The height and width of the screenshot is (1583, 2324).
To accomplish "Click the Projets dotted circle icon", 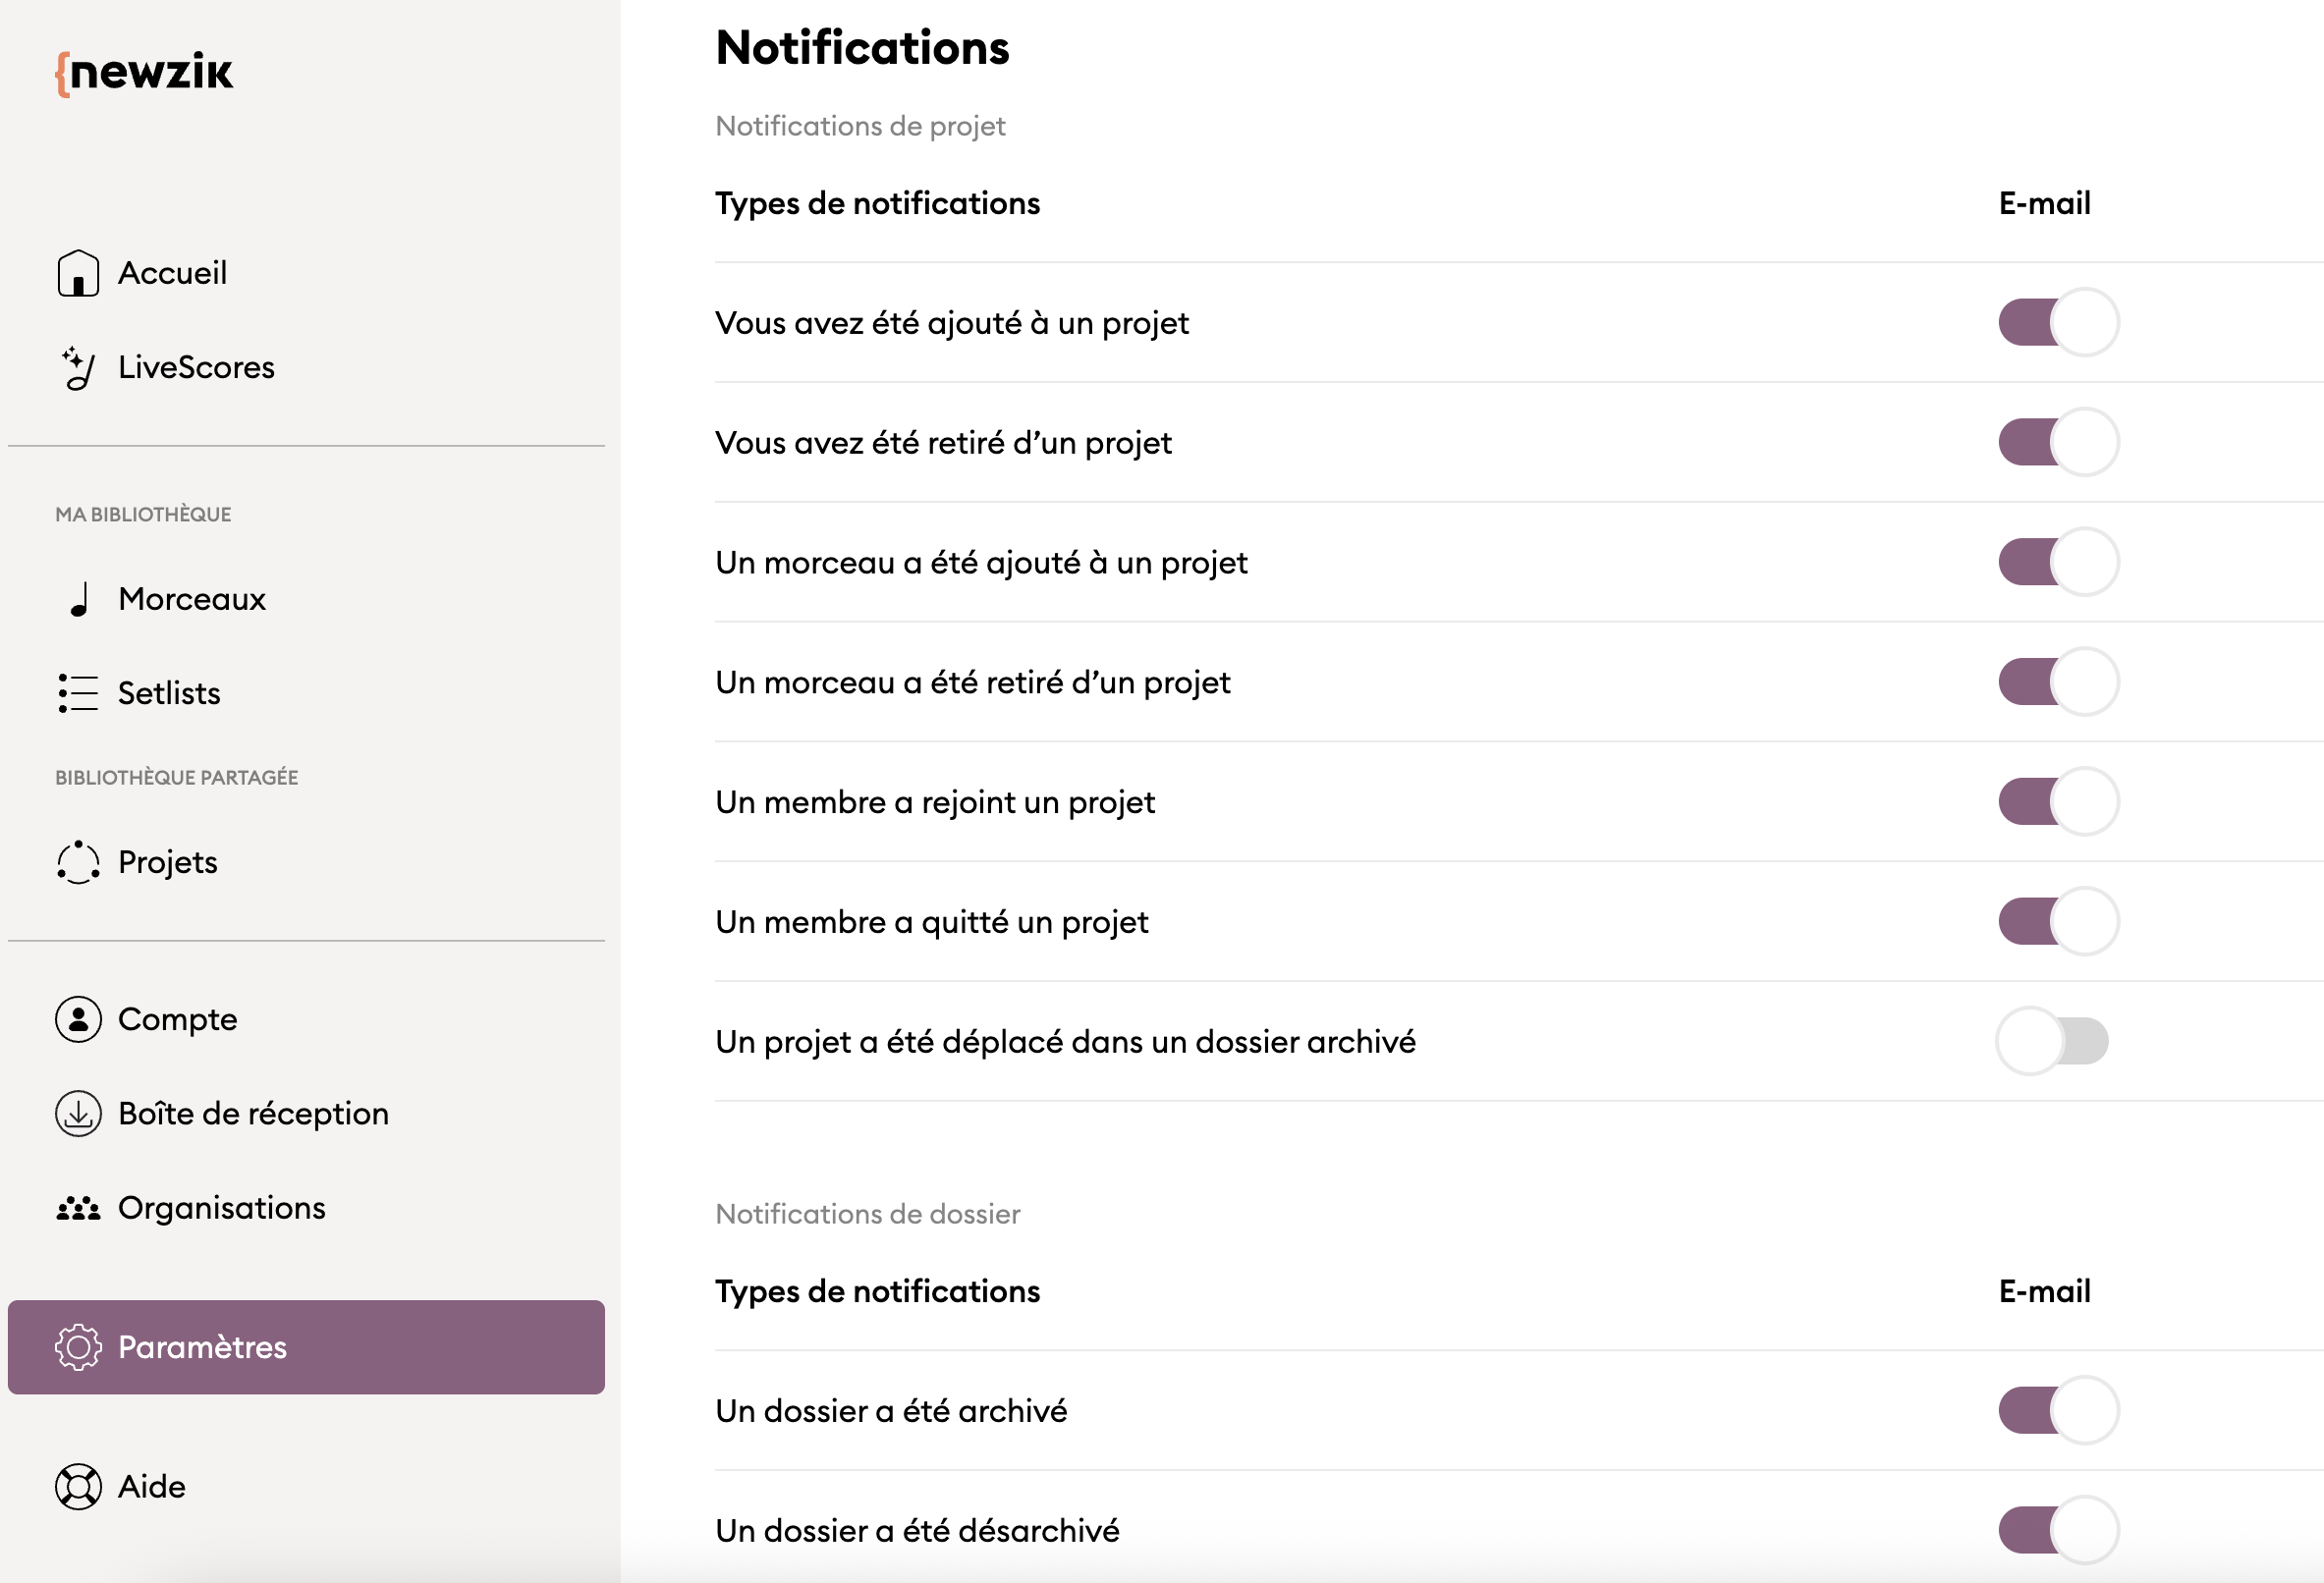I will tap(78, 862).
